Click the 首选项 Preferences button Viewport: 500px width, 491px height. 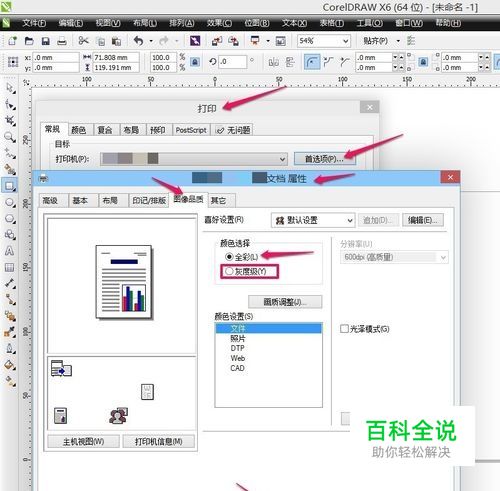[324, 159]
